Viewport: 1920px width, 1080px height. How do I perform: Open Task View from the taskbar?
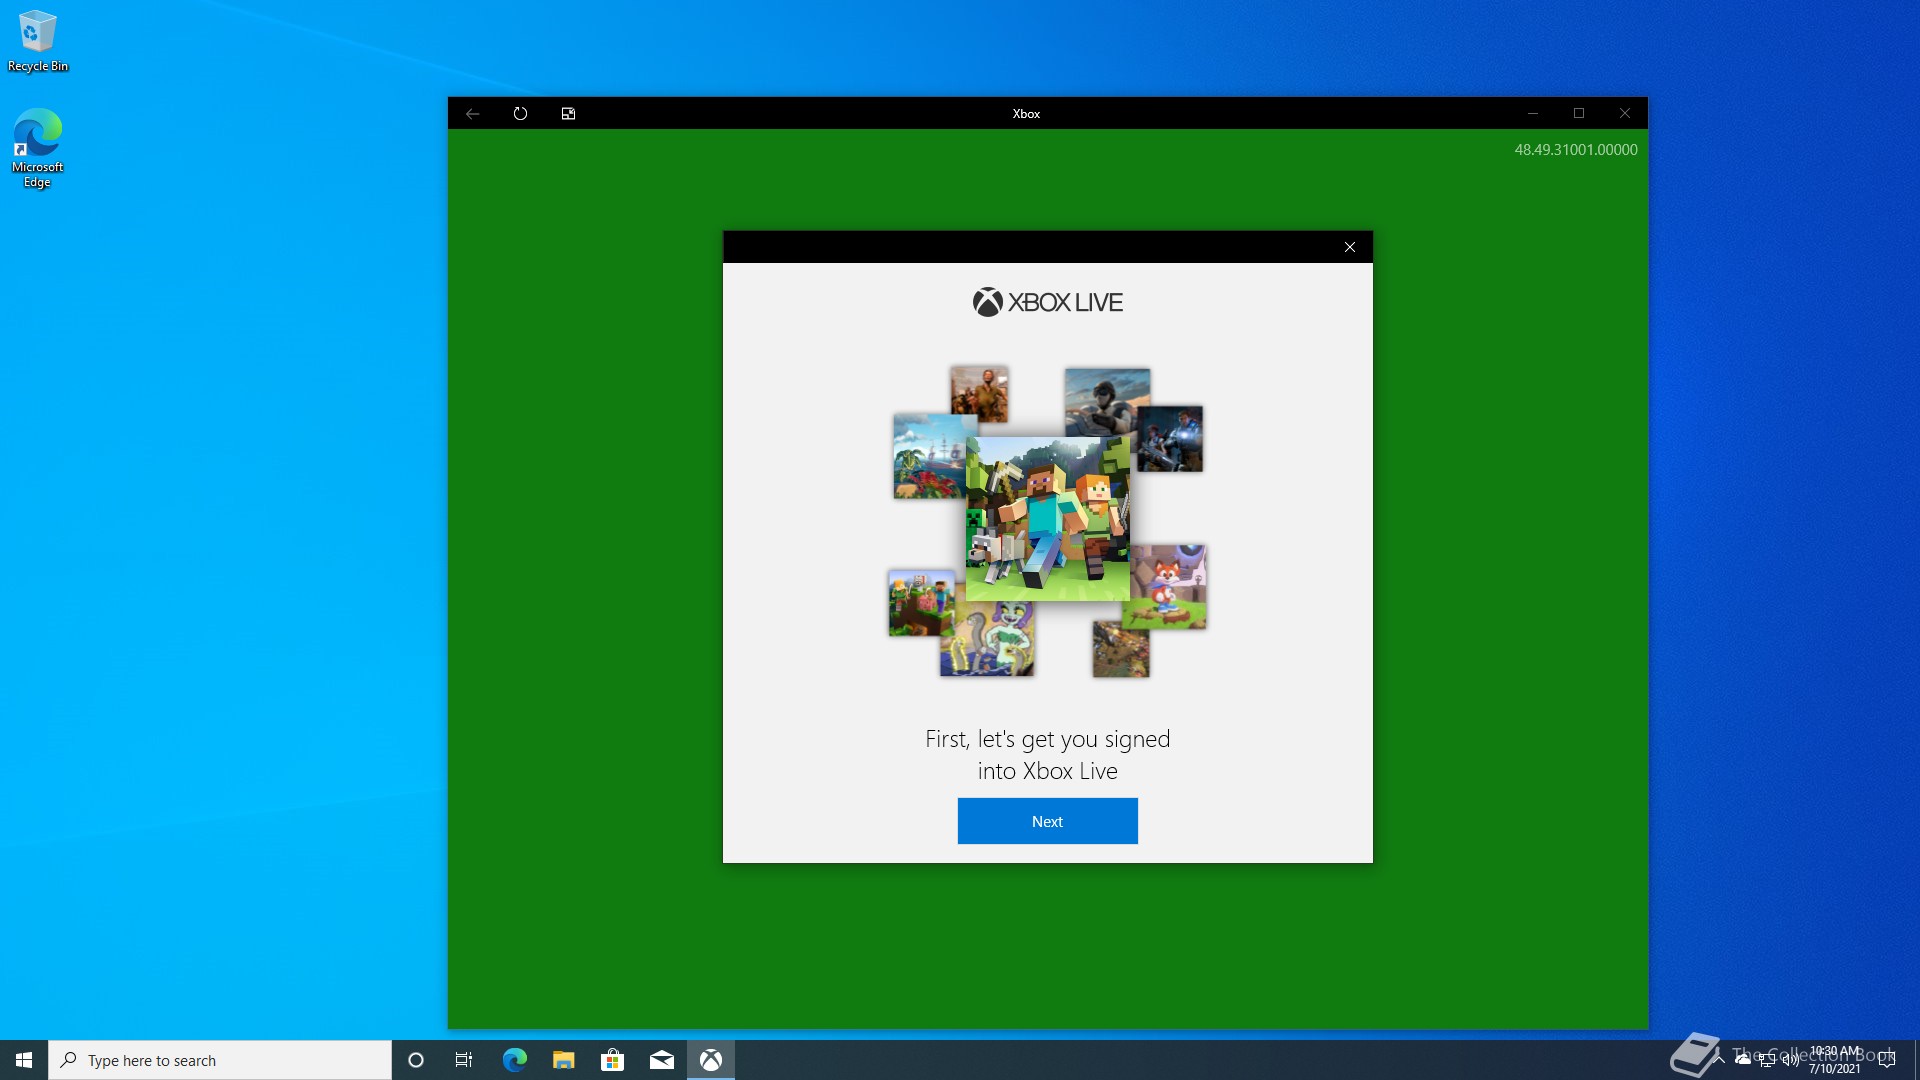(x=464, y=1060)
